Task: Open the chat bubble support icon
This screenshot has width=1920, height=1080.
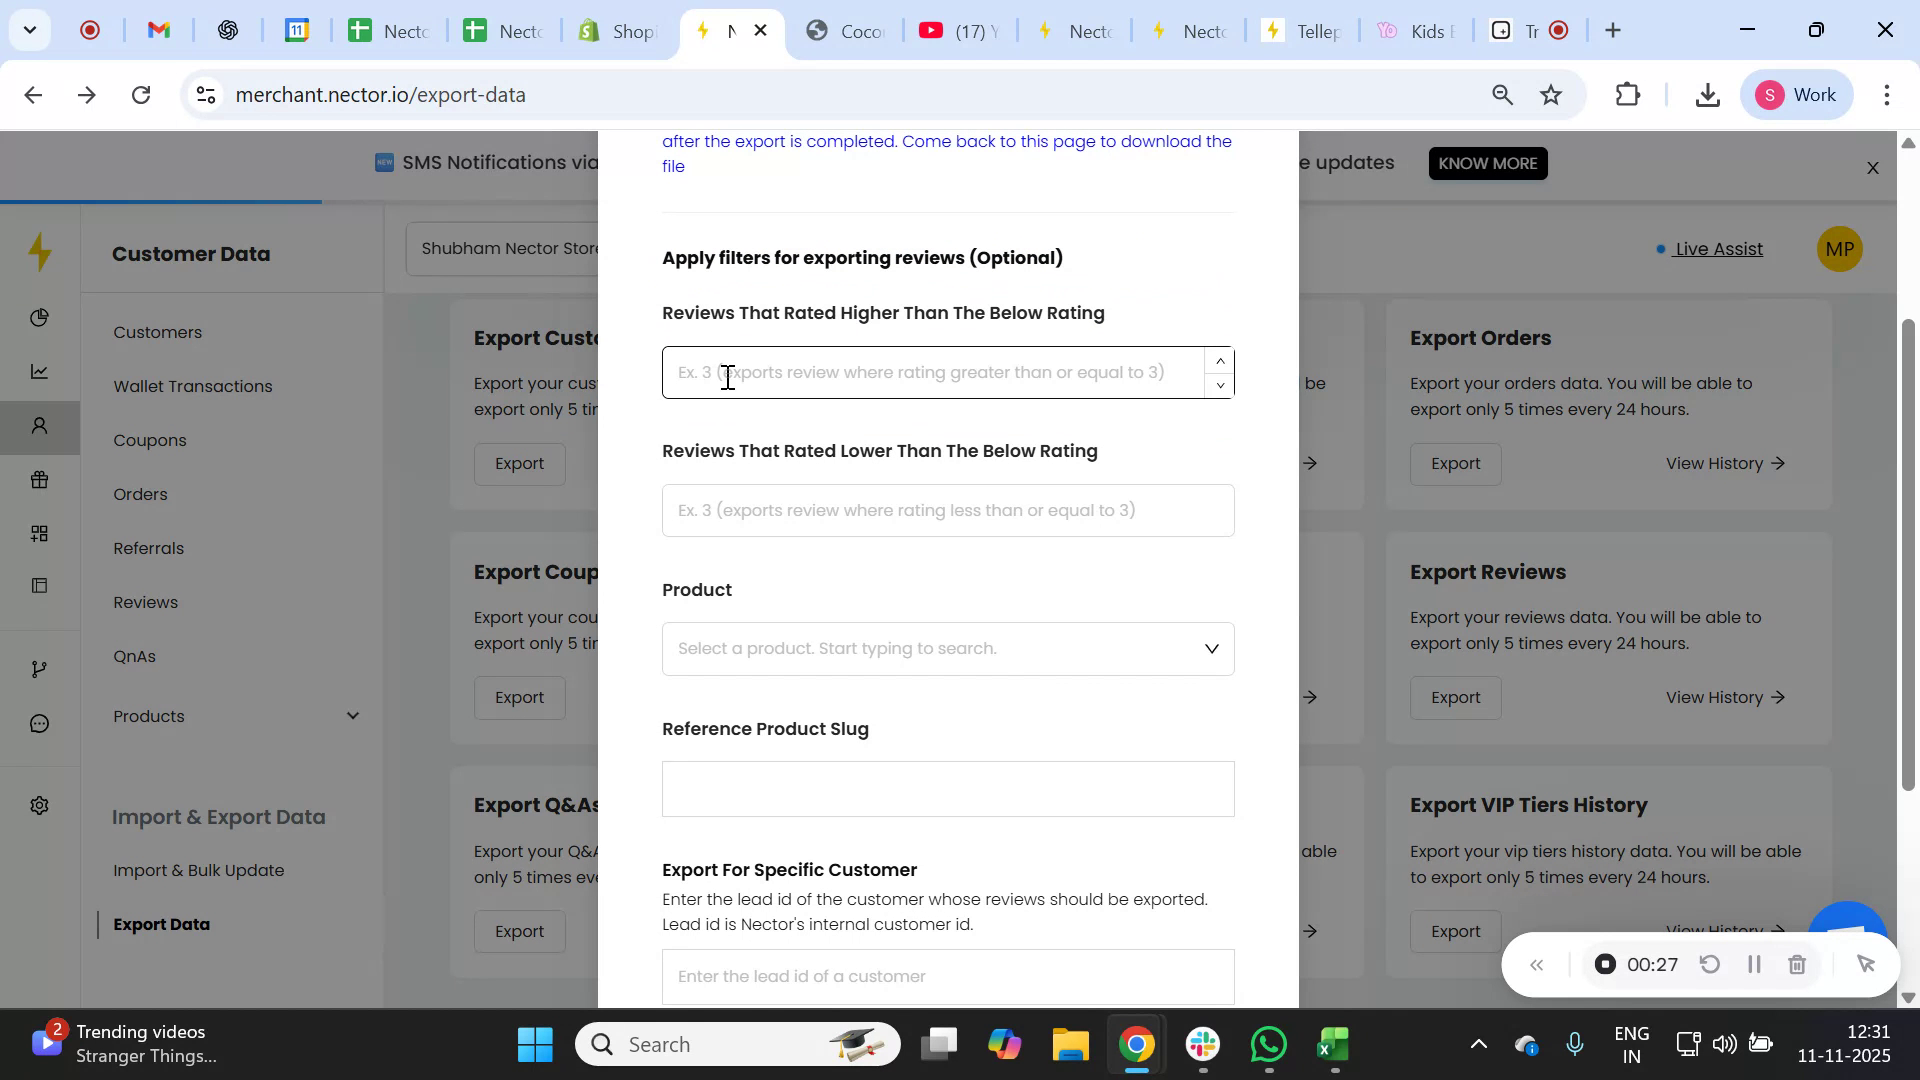Action: tap(40, 723)
